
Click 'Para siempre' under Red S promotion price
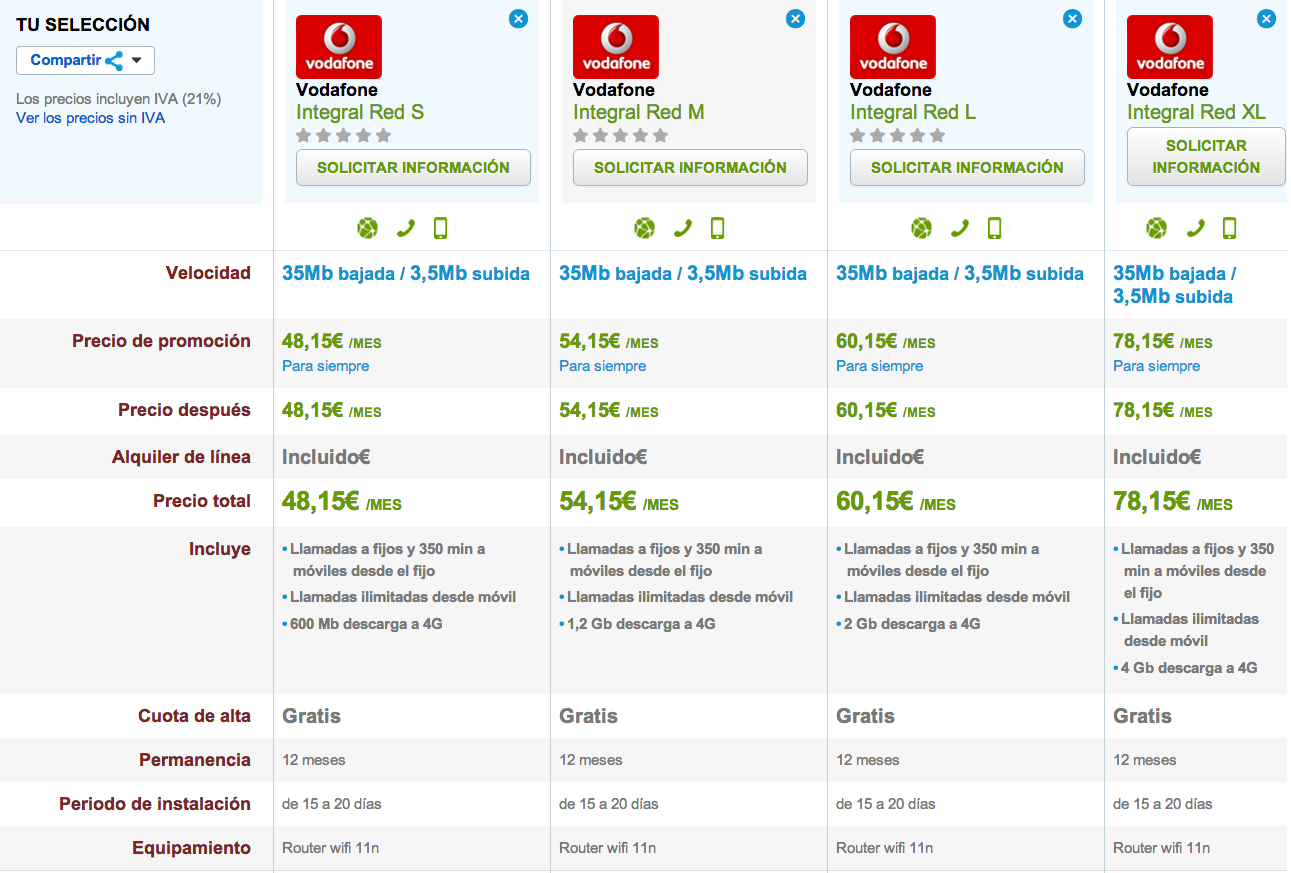[325, 366]
